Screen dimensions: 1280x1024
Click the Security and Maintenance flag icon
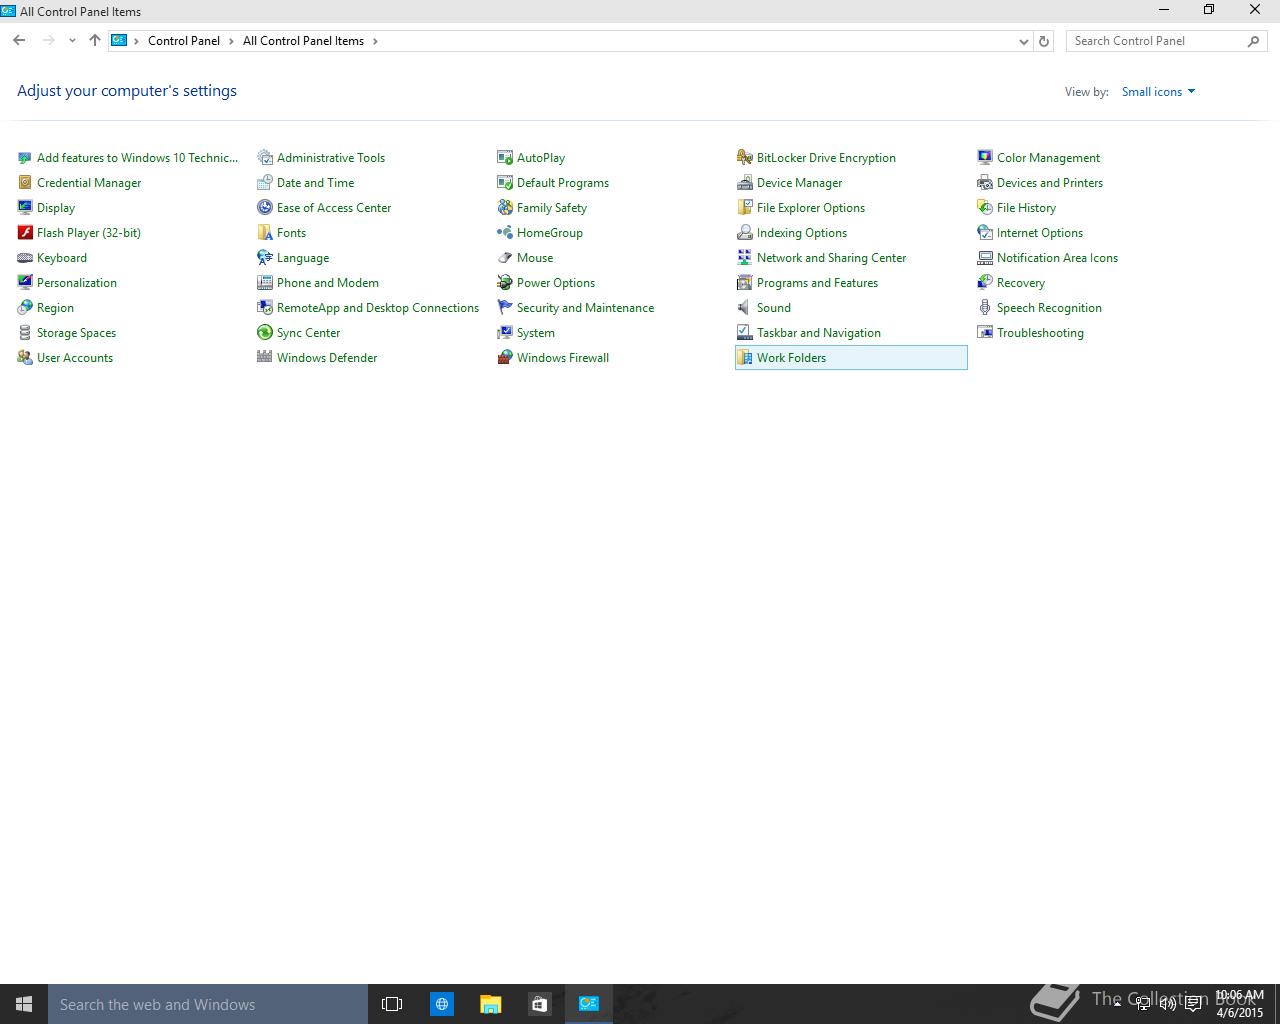(x=505, y=307)
